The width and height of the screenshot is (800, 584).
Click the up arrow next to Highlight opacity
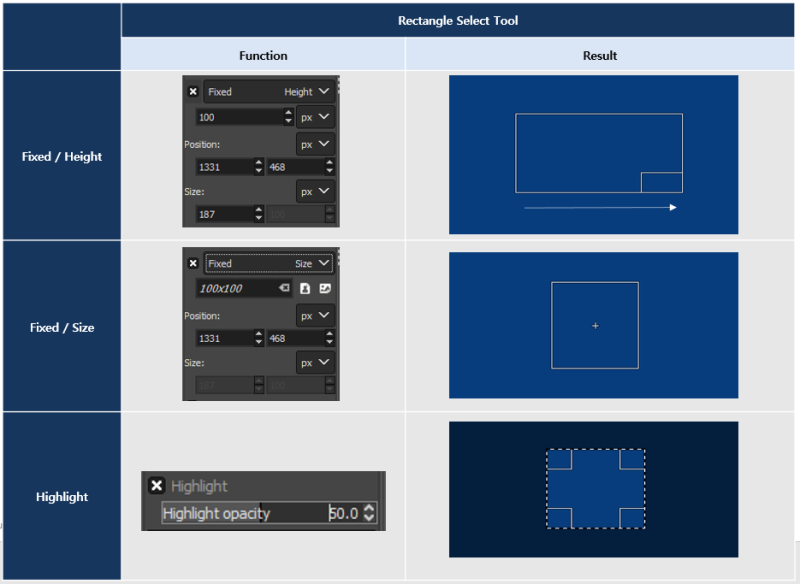tap(369, 508)
